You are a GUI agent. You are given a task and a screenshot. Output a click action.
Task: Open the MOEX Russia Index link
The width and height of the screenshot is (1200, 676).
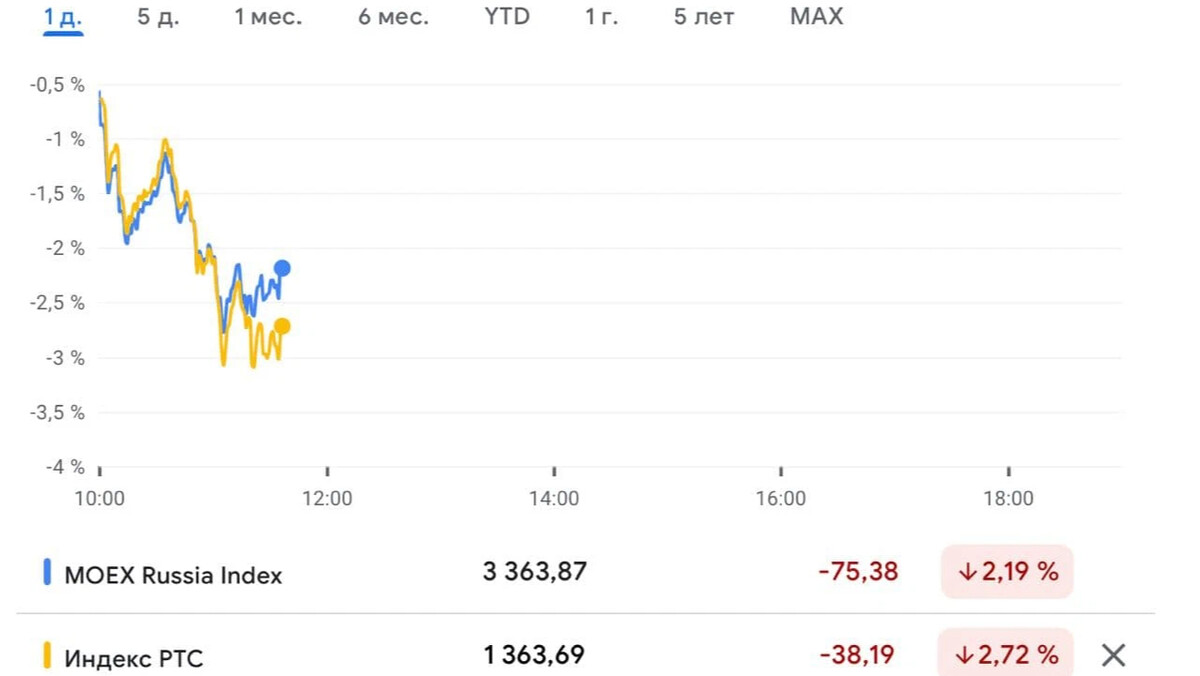[173, 575]
